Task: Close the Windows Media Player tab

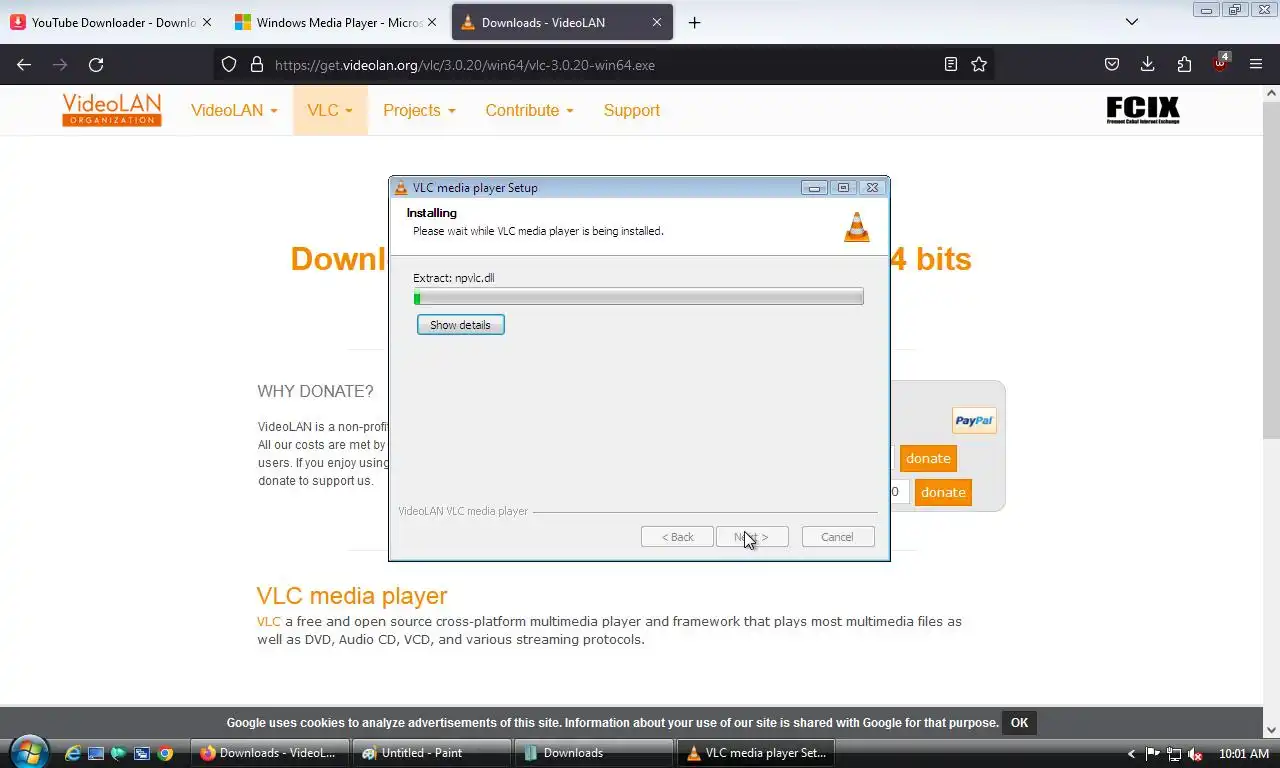Action: pos(432,22)
